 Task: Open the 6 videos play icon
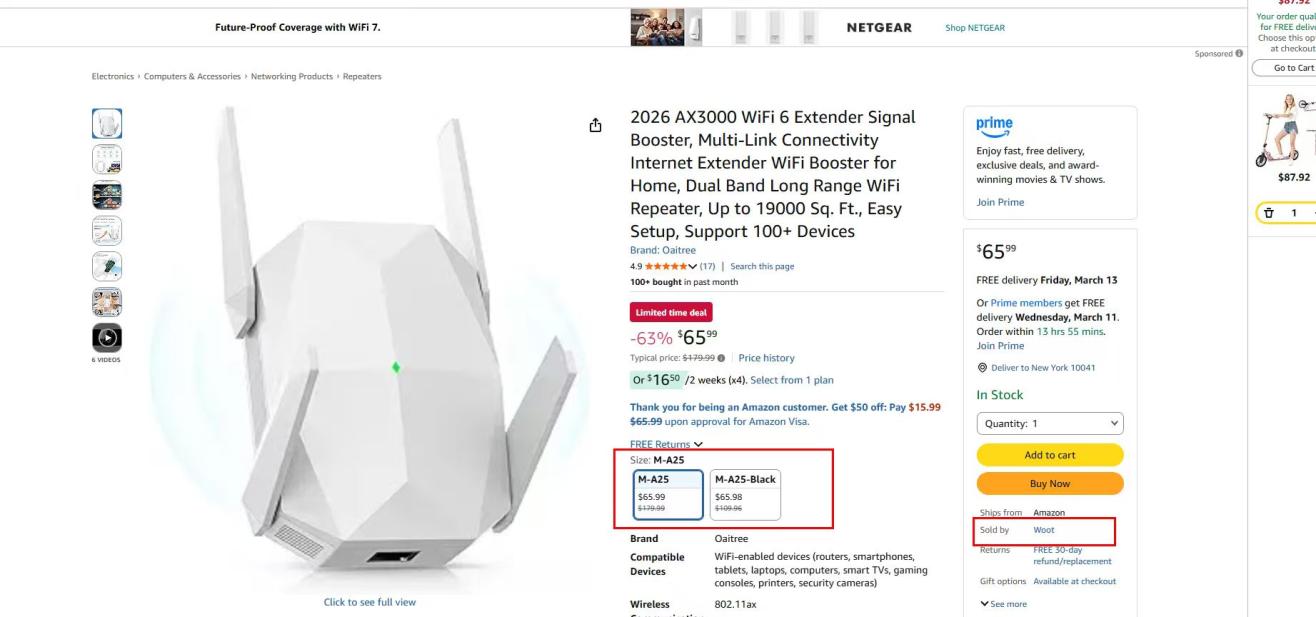(107, 338)
